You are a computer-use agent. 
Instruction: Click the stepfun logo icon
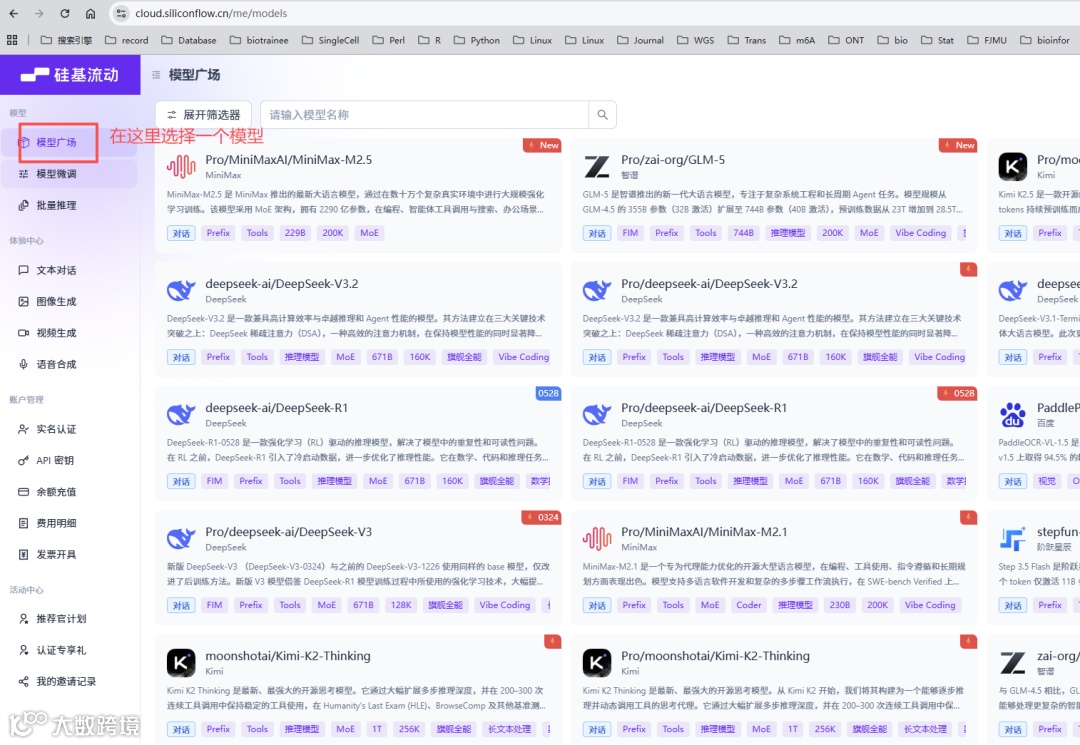(1012, 538)
